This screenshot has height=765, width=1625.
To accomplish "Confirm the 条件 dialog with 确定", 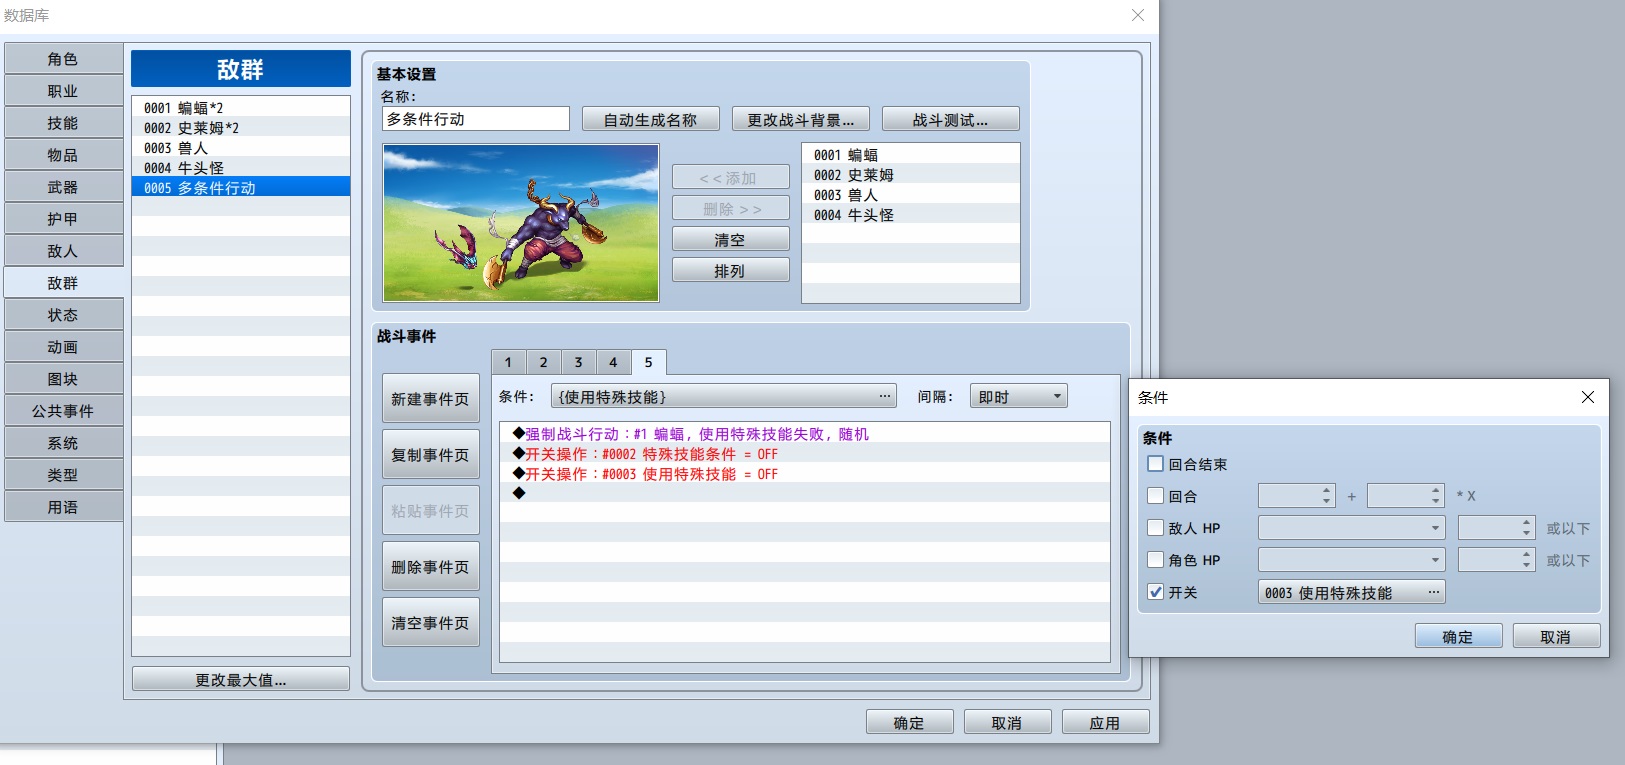I will click(1458, 637).
